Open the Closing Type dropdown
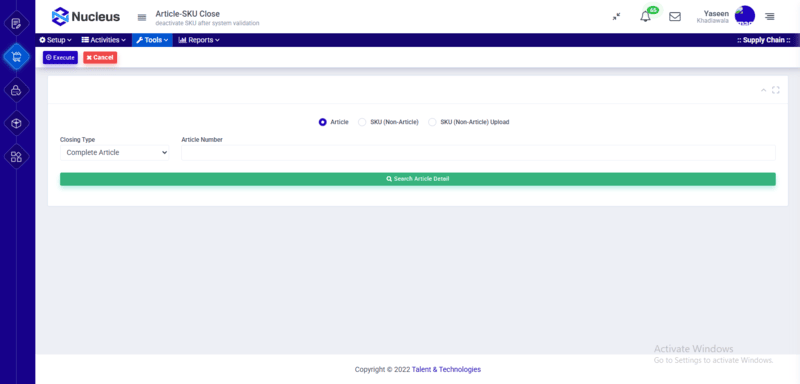Viewport: 800px width, 384px height. (x=115, y=152)
